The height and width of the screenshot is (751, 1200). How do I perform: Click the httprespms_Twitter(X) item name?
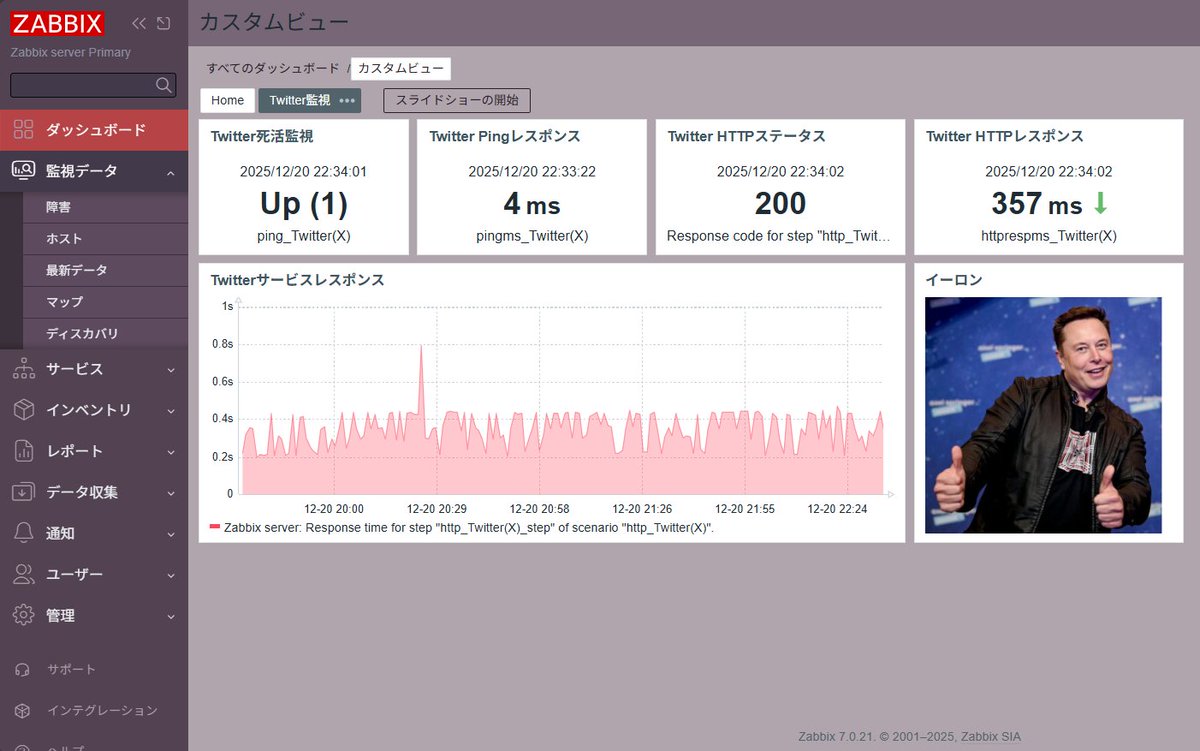1049,237
